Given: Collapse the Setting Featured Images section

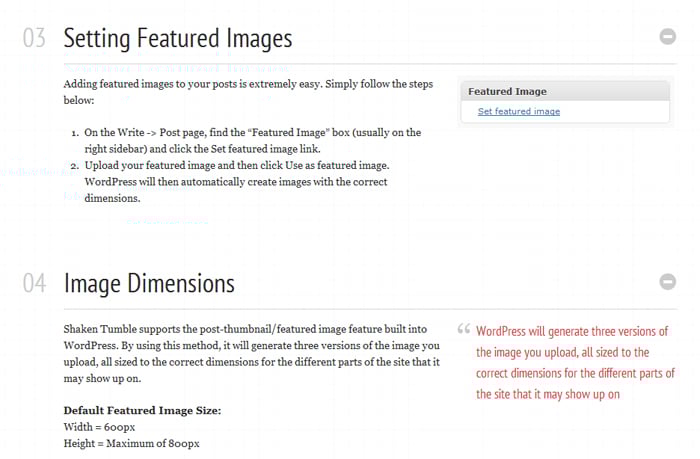Looking at the screenshot, I should coord(668,37).
